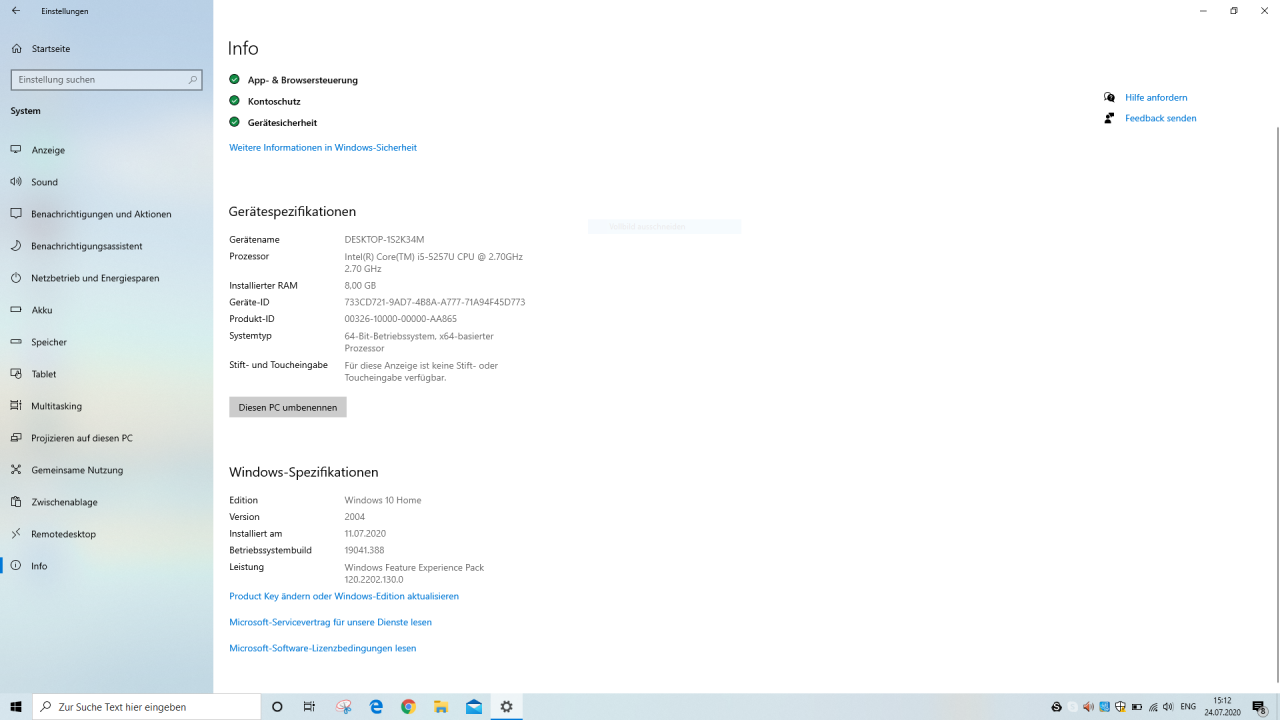Select the Windows 10 Home edition text
1280x720 pixels.
point(383,500)
